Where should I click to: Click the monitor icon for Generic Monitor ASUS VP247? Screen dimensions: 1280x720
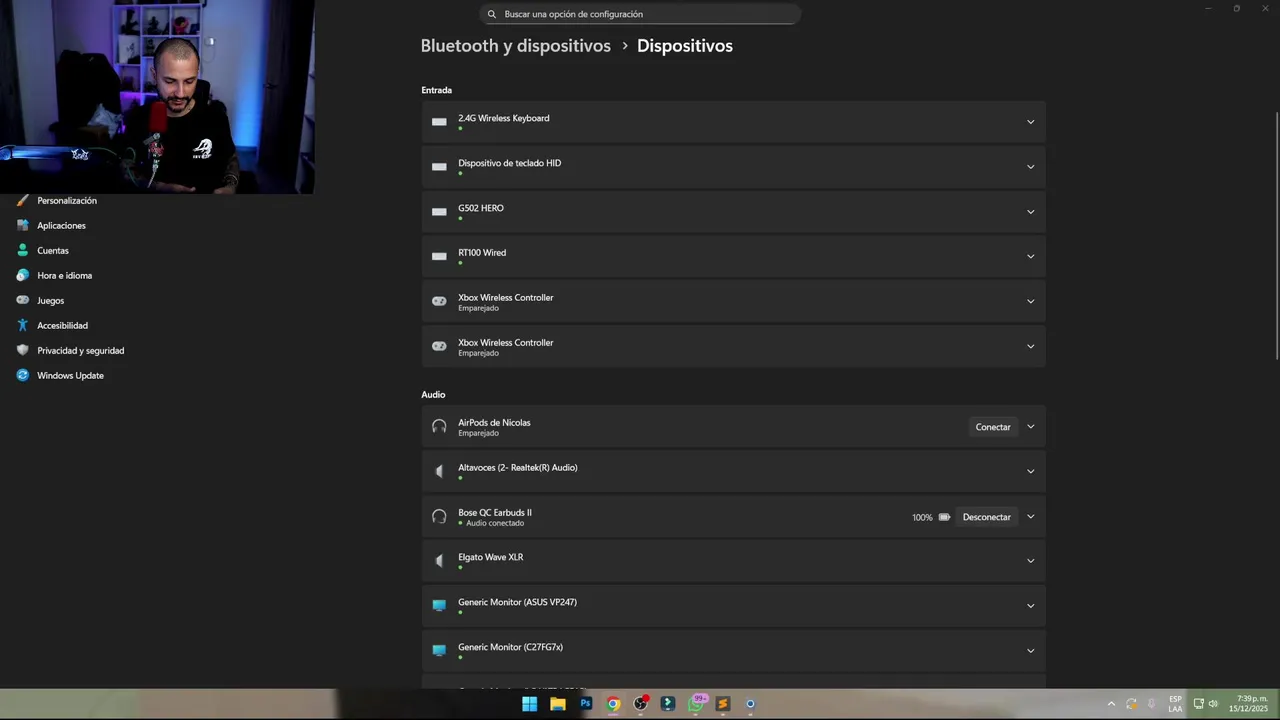point(439,606)
